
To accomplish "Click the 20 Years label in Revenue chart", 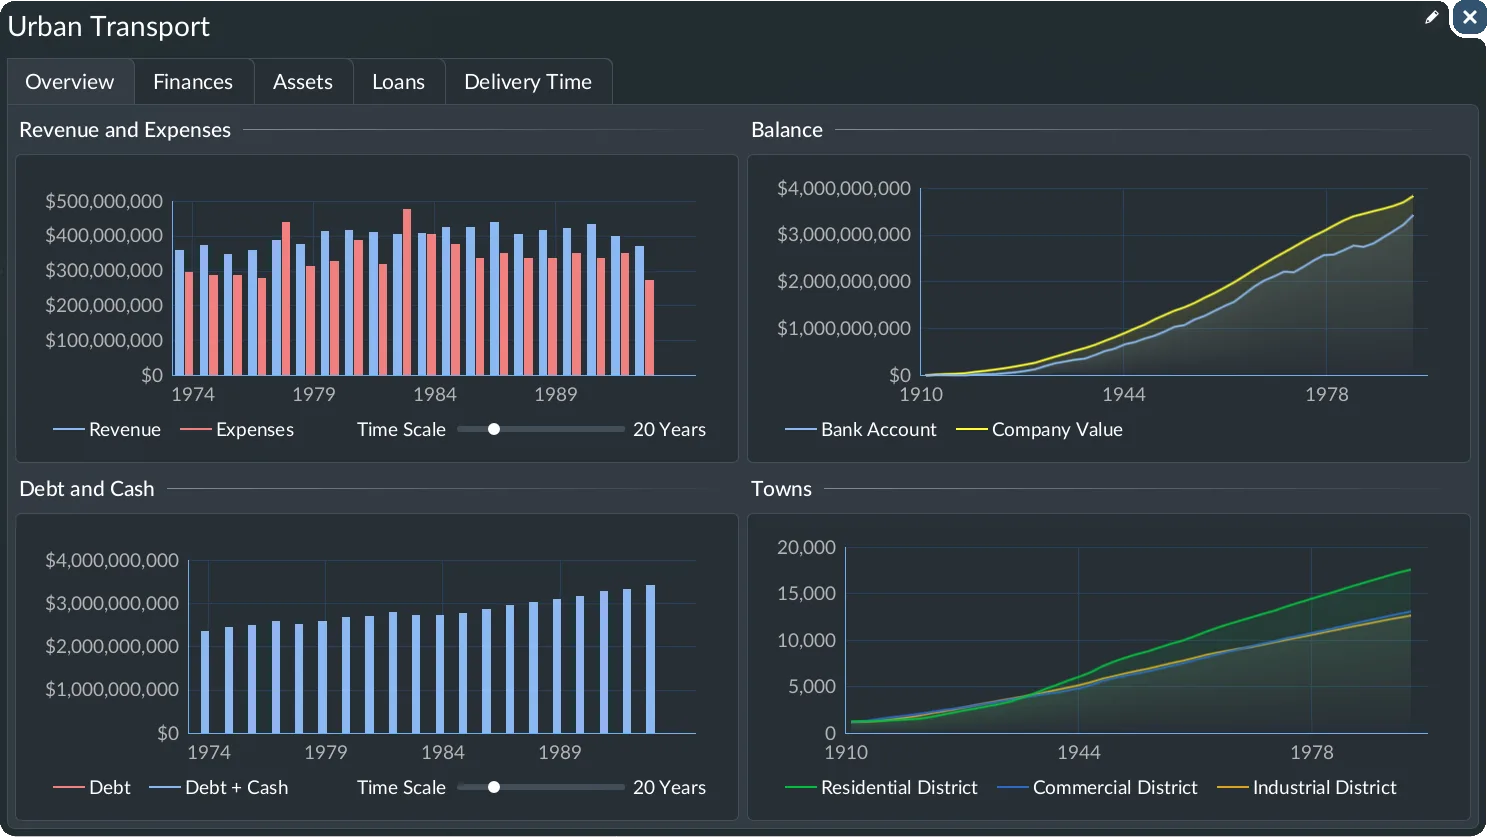I will [x=669, y=429].
